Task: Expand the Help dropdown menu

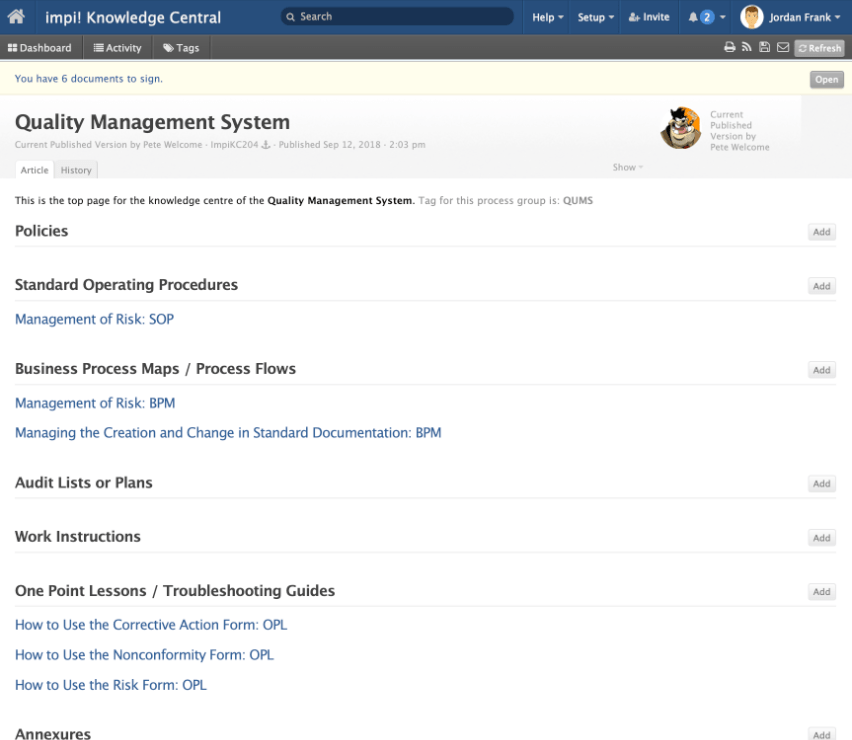Action: click(x=547, y=17)
